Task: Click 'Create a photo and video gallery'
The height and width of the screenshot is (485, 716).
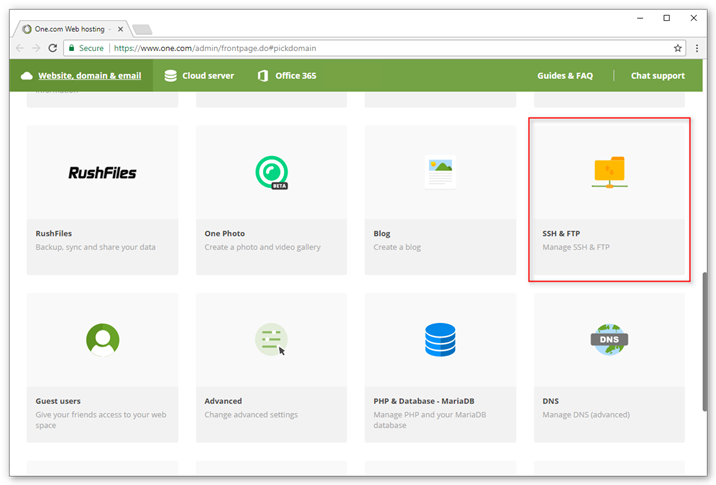Action: click(x=263, y=247)
